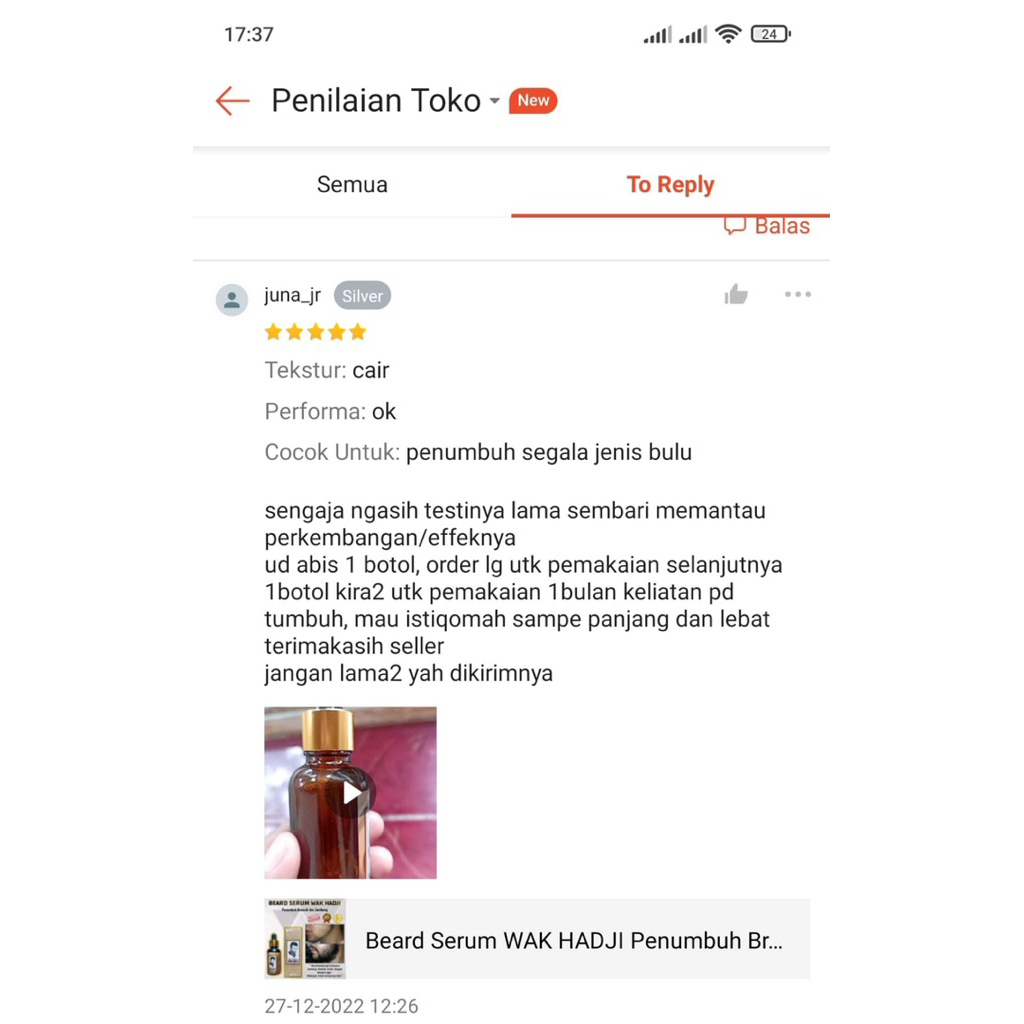Viewport: 1024px width, 1024px height.
Task: Open the Beard Serum product thumbnail
Action: point(305,938)
